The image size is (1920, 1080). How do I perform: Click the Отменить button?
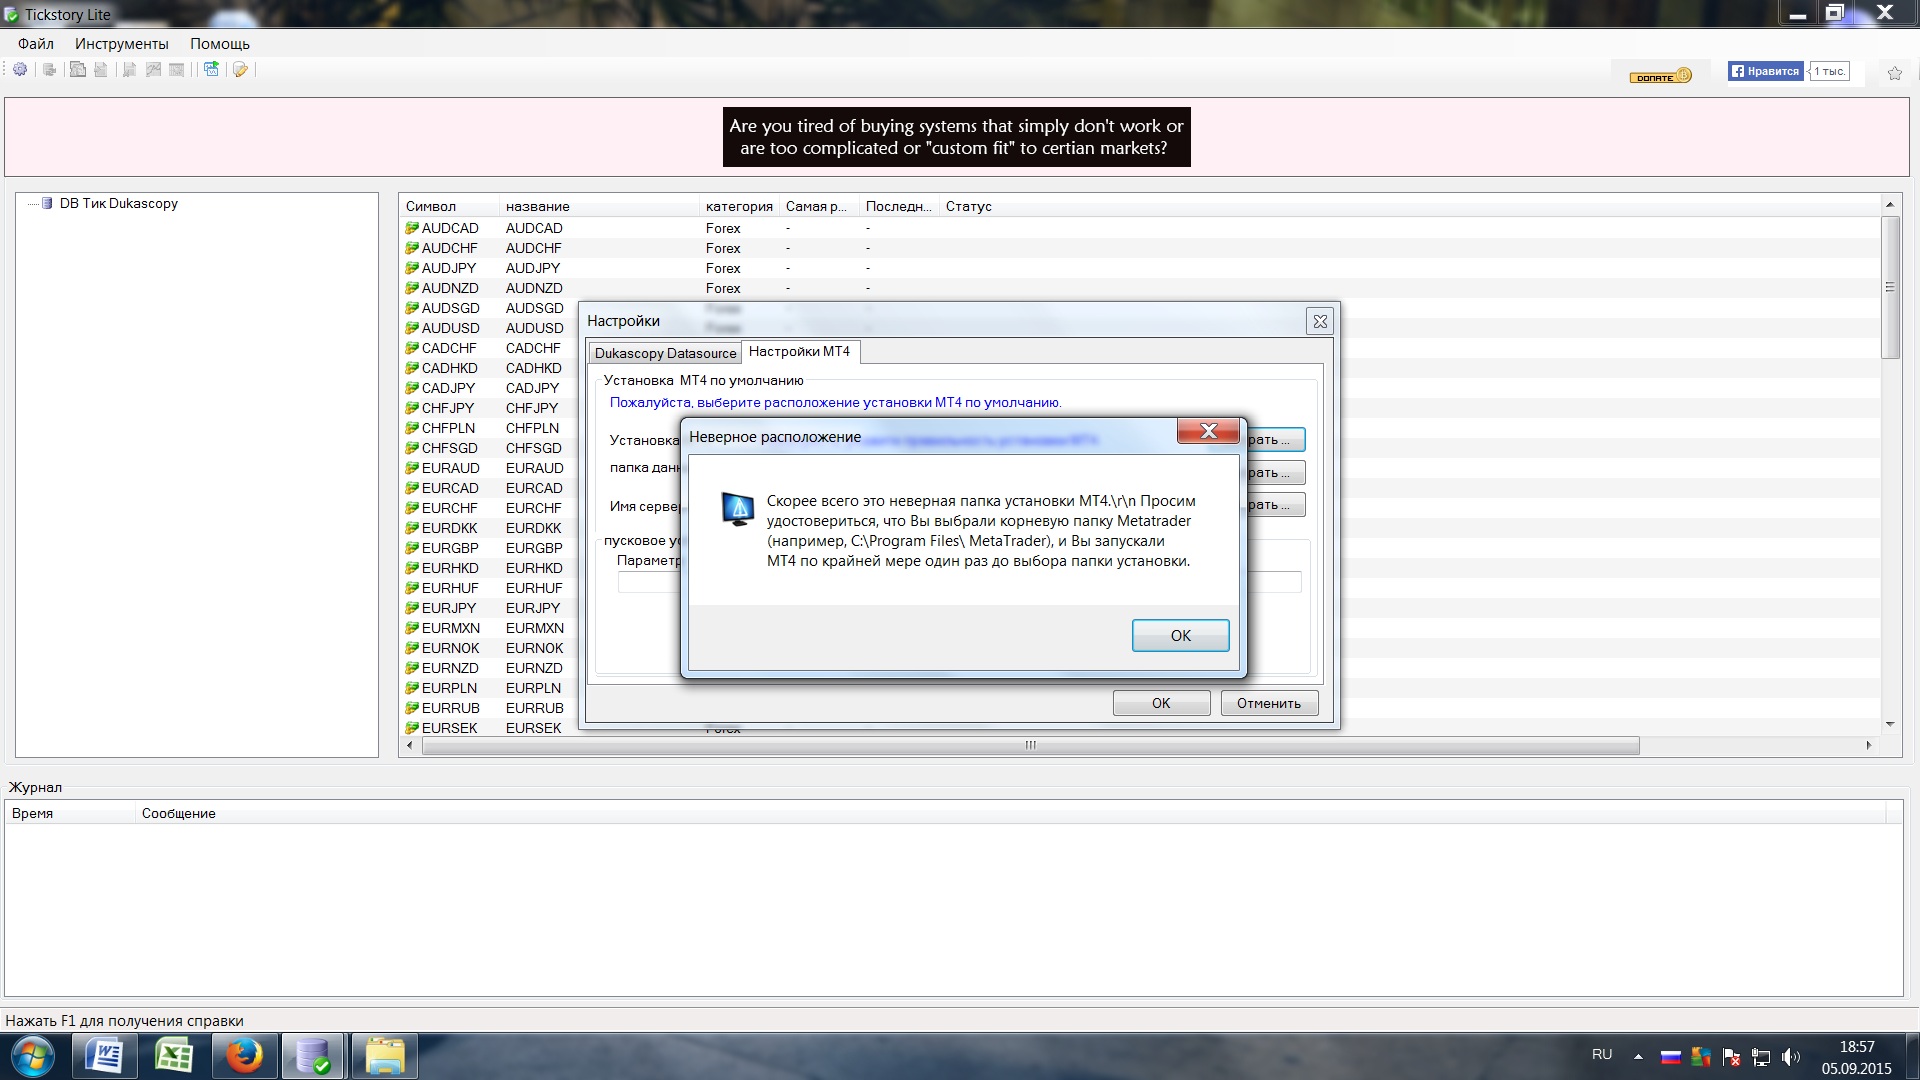point(1269,703)
